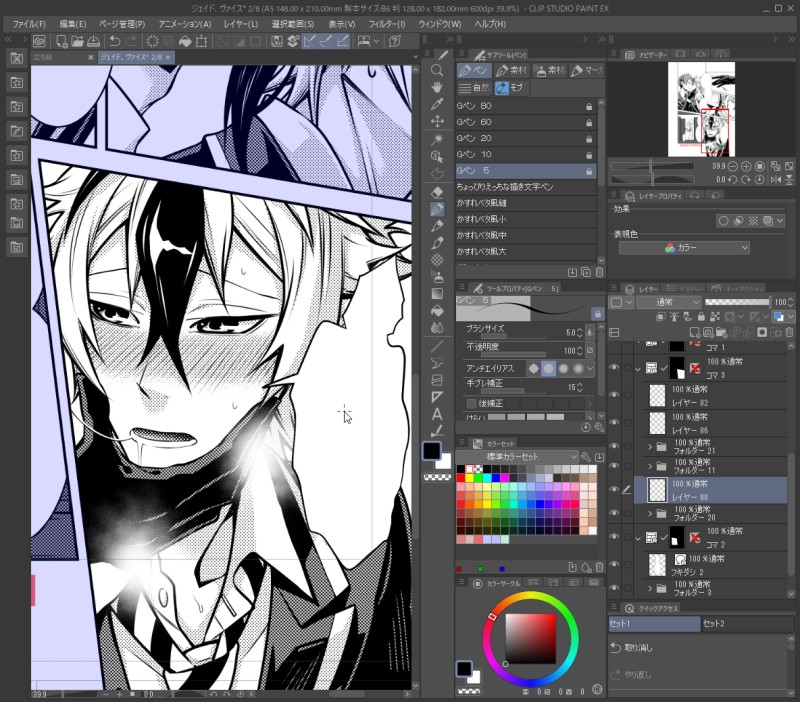Select the Pen tool in the toolbox

[437, 209]
